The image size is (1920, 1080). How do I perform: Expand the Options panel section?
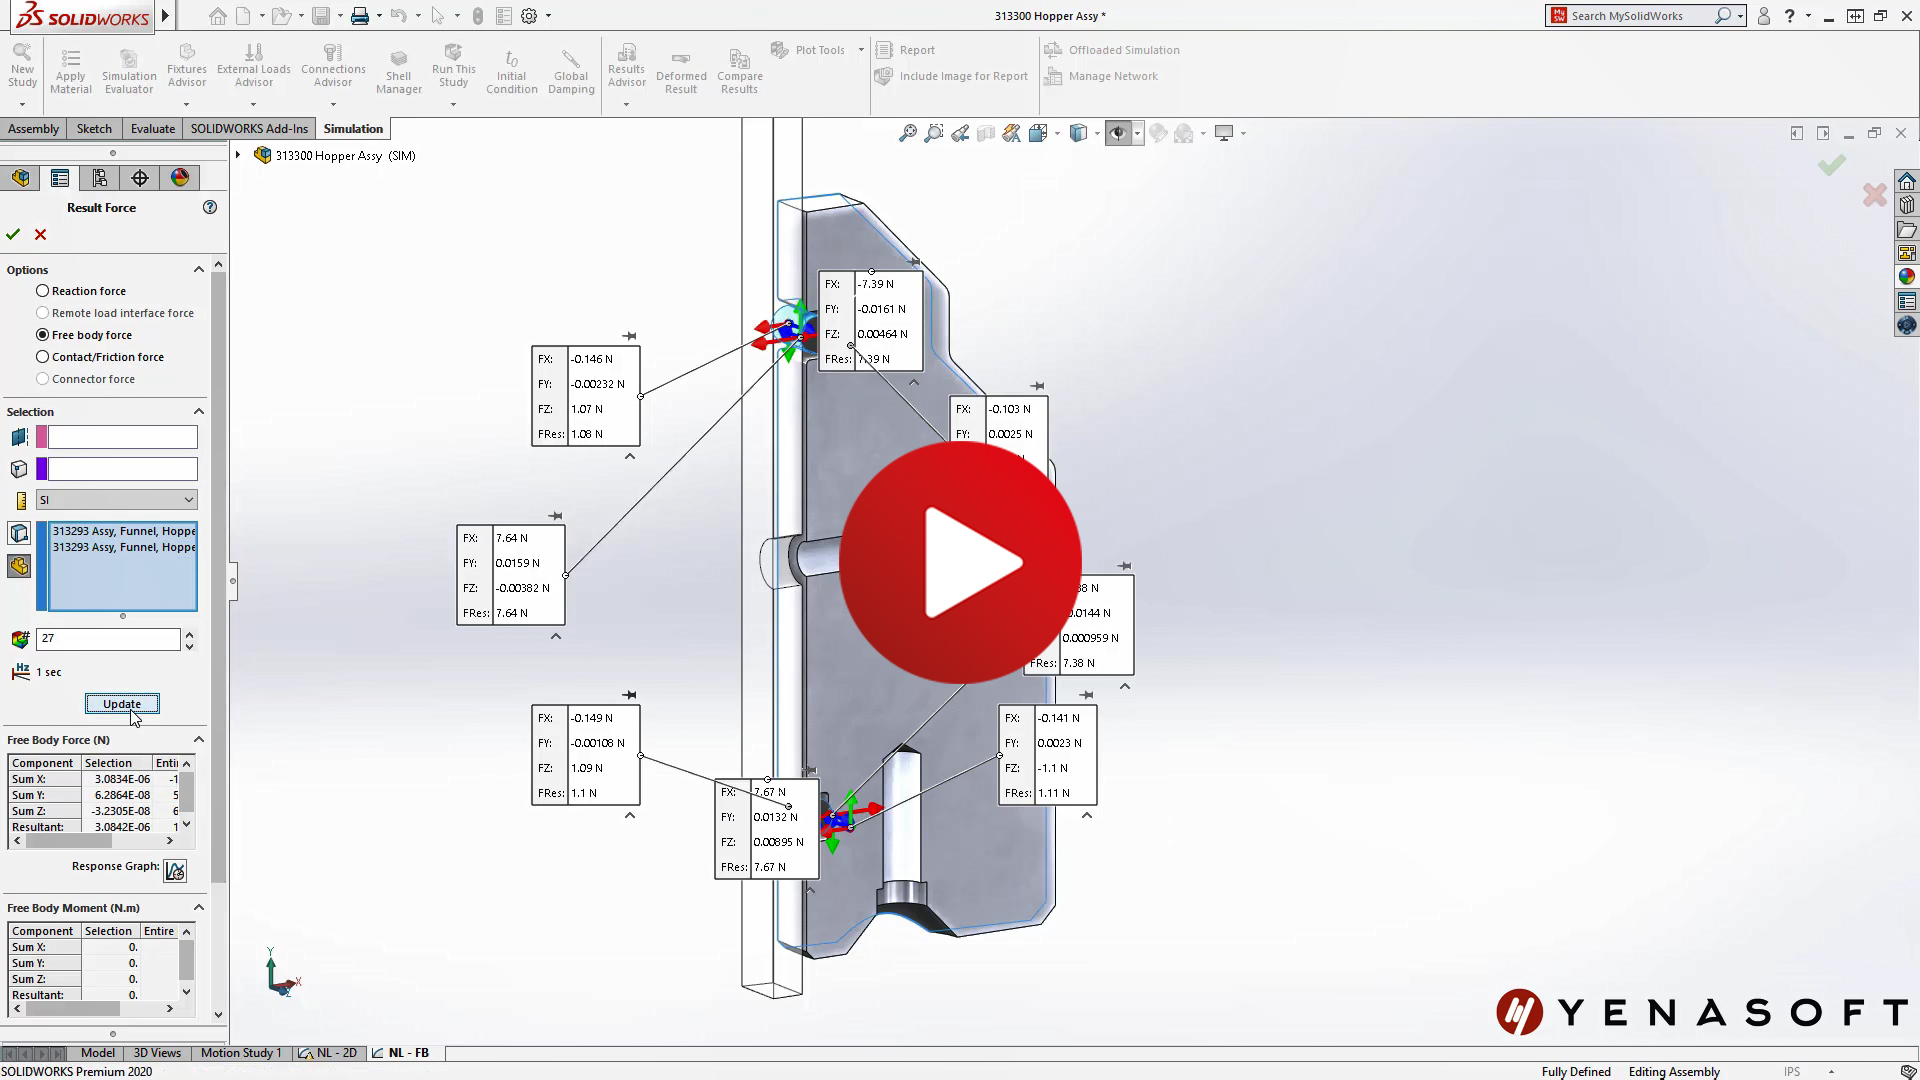(198, 269)
